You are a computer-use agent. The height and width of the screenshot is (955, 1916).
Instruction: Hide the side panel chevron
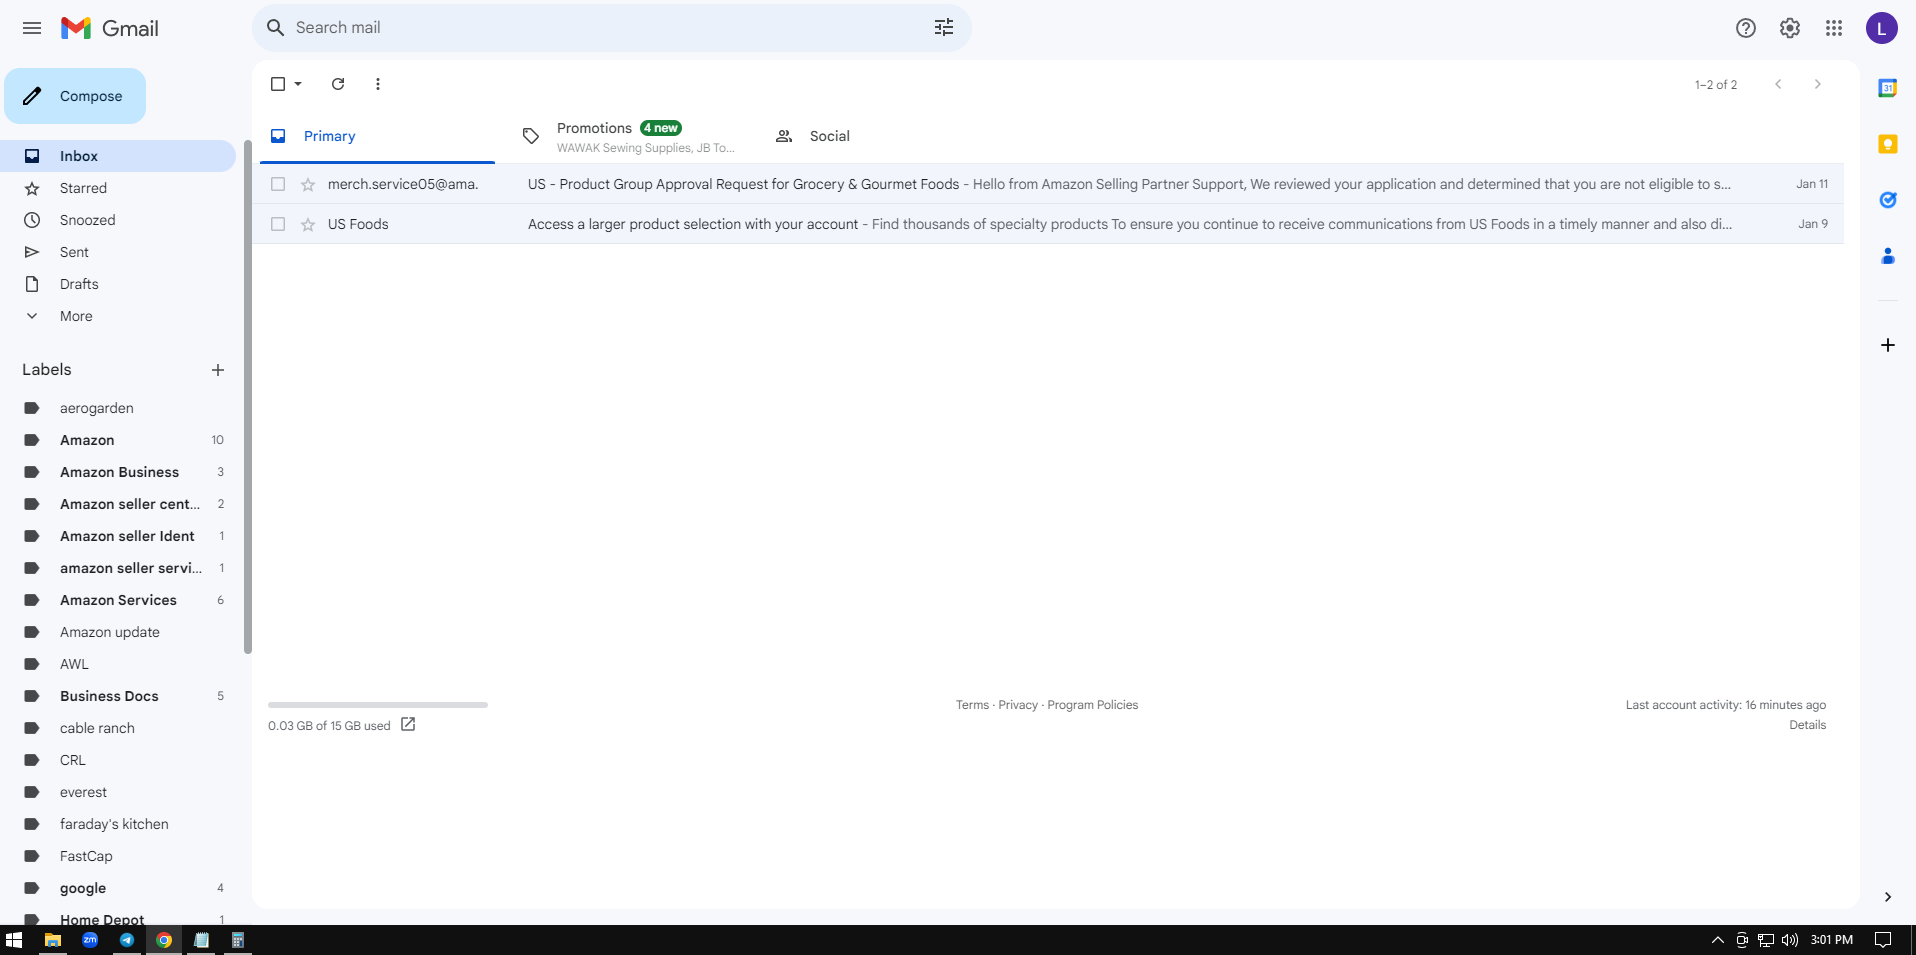[1888, 897]
